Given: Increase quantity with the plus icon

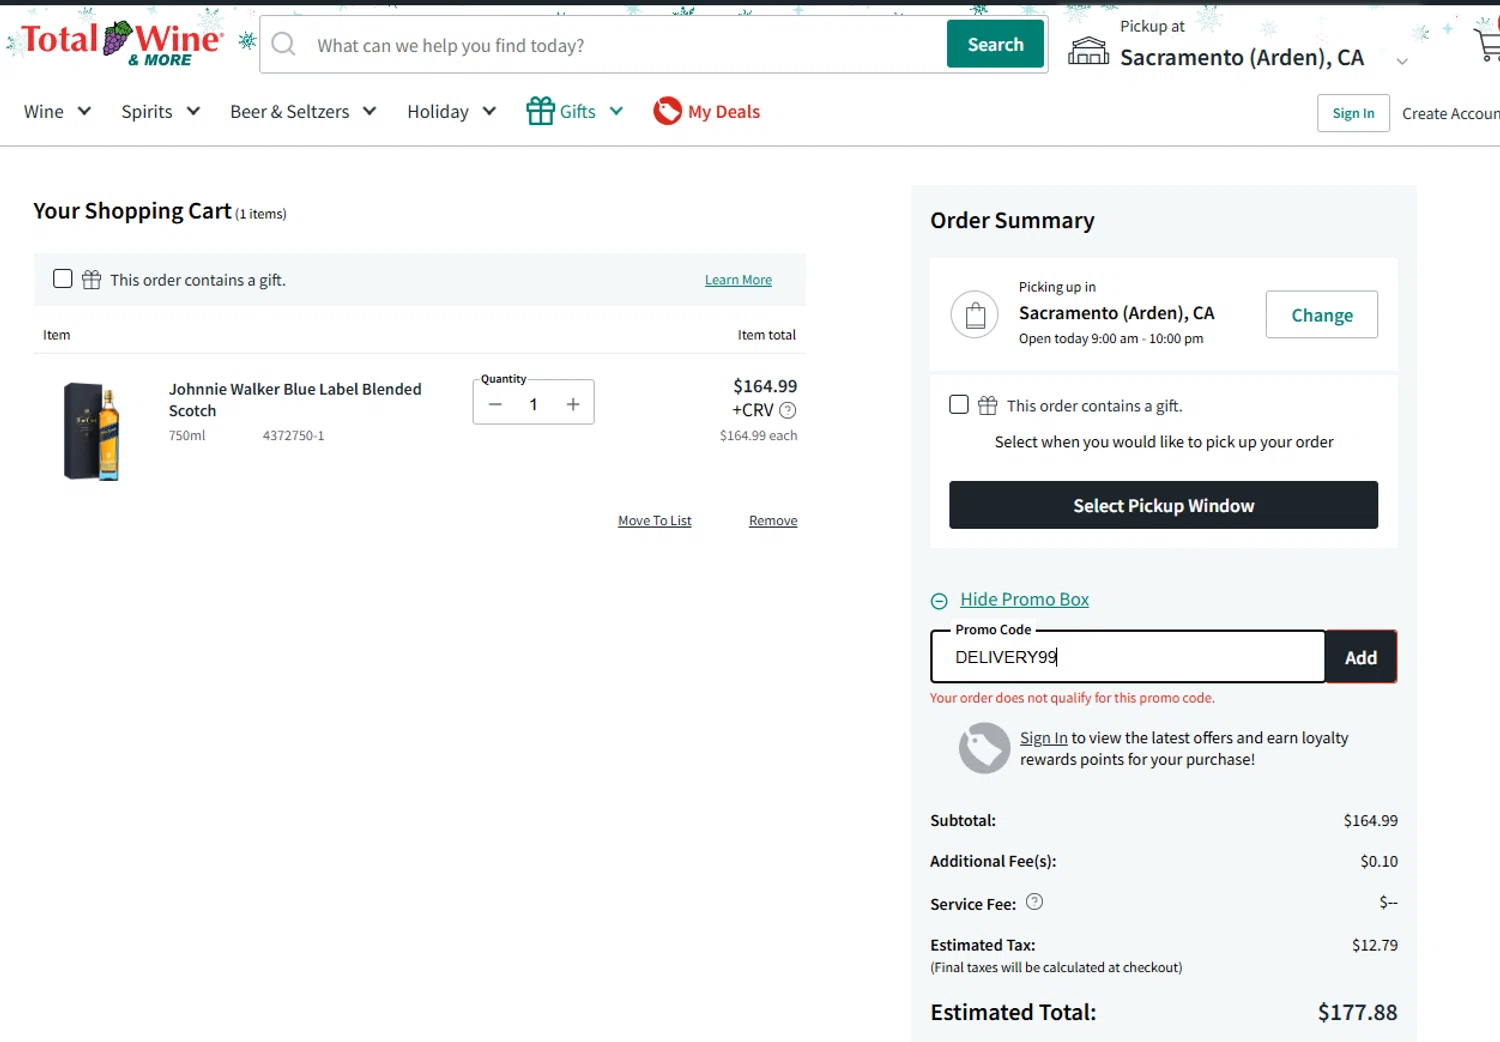Looking at the screenshot, I should pyautogui.click(x=573, y=404).
